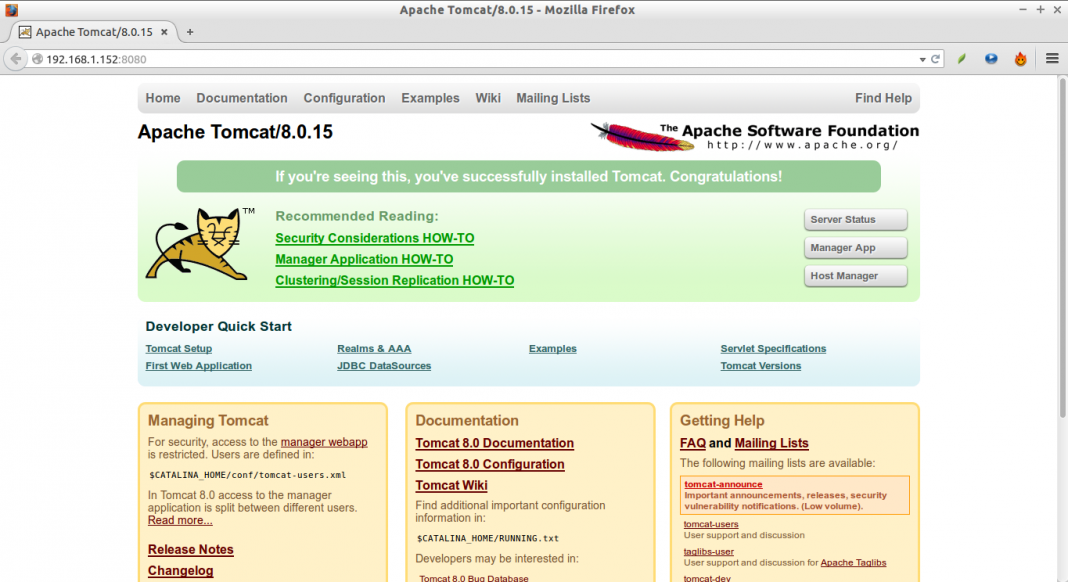This screenshot has height=582, width=1068.
Task: Click the site identity globe icon
Action: [37, 59]
